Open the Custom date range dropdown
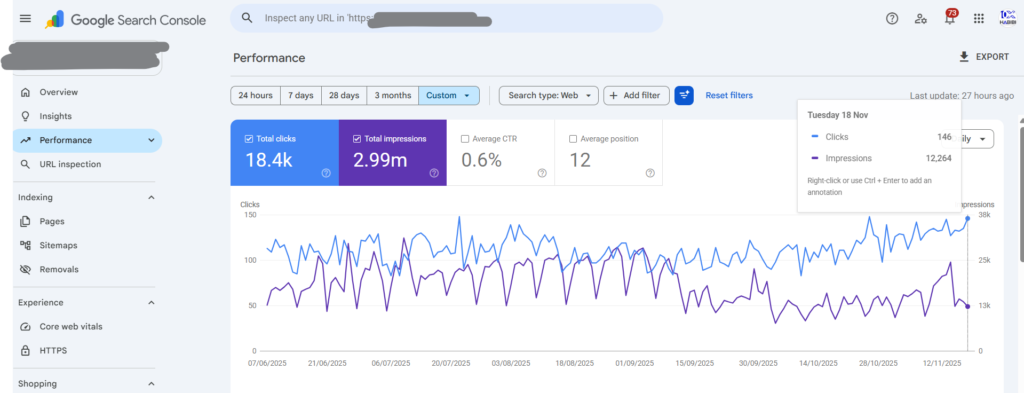Screen dimensions: 1024x393 tap(449, 95)
